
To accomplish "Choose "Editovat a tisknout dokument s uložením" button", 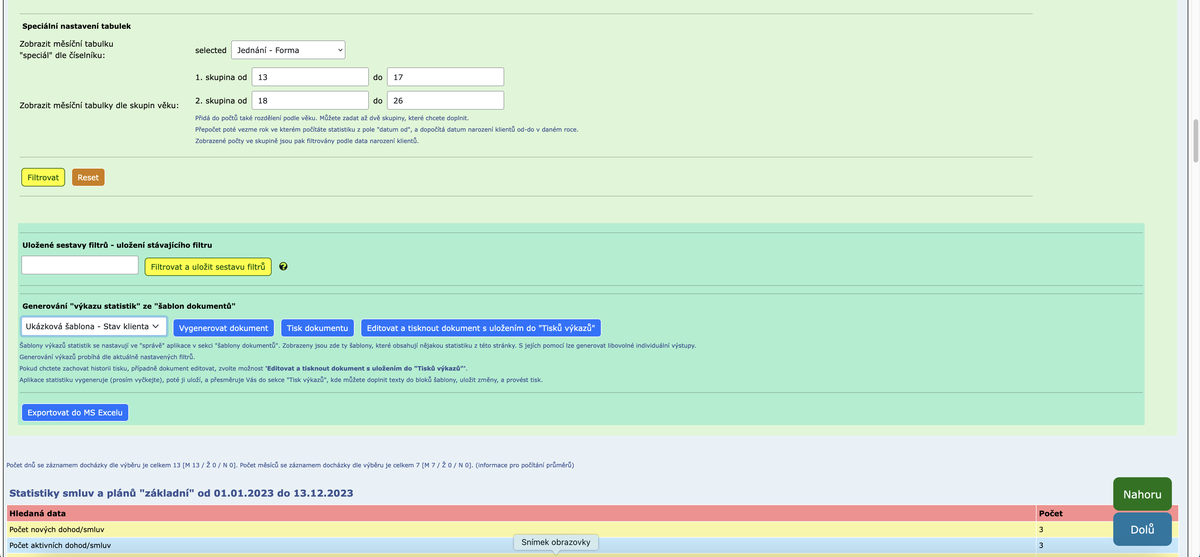I will pos(481,328).
